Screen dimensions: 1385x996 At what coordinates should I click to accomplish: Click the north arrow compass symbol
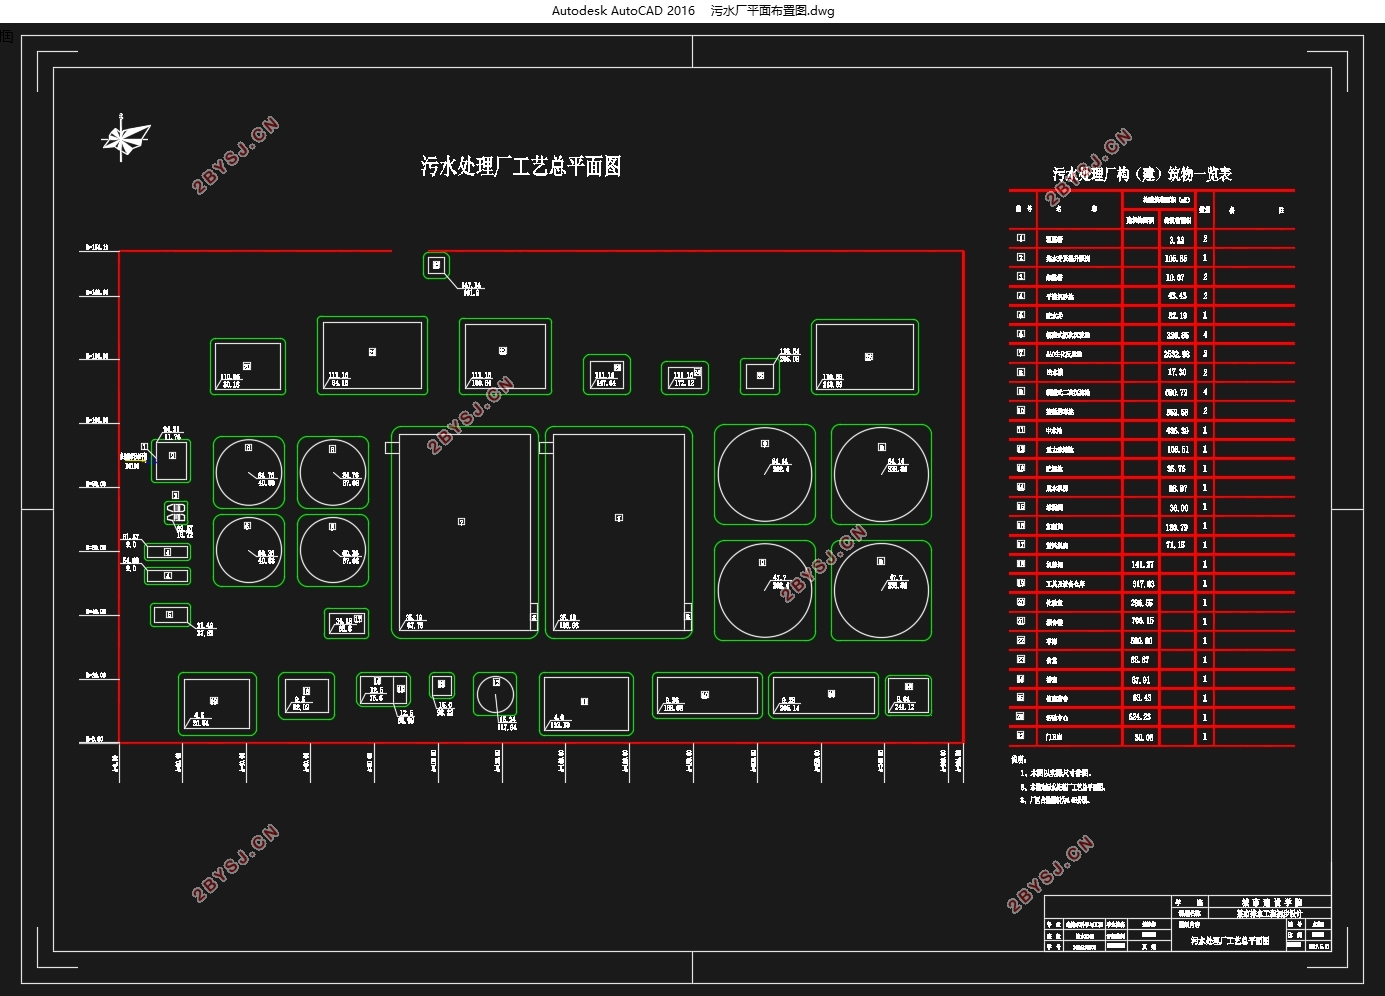124,138
